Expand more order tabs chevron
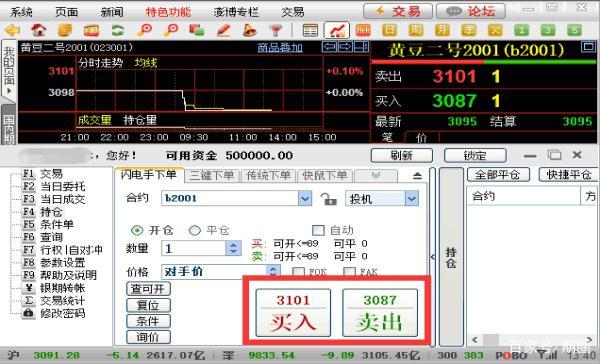Screen dimensions: 600x364 click(376, 176)
